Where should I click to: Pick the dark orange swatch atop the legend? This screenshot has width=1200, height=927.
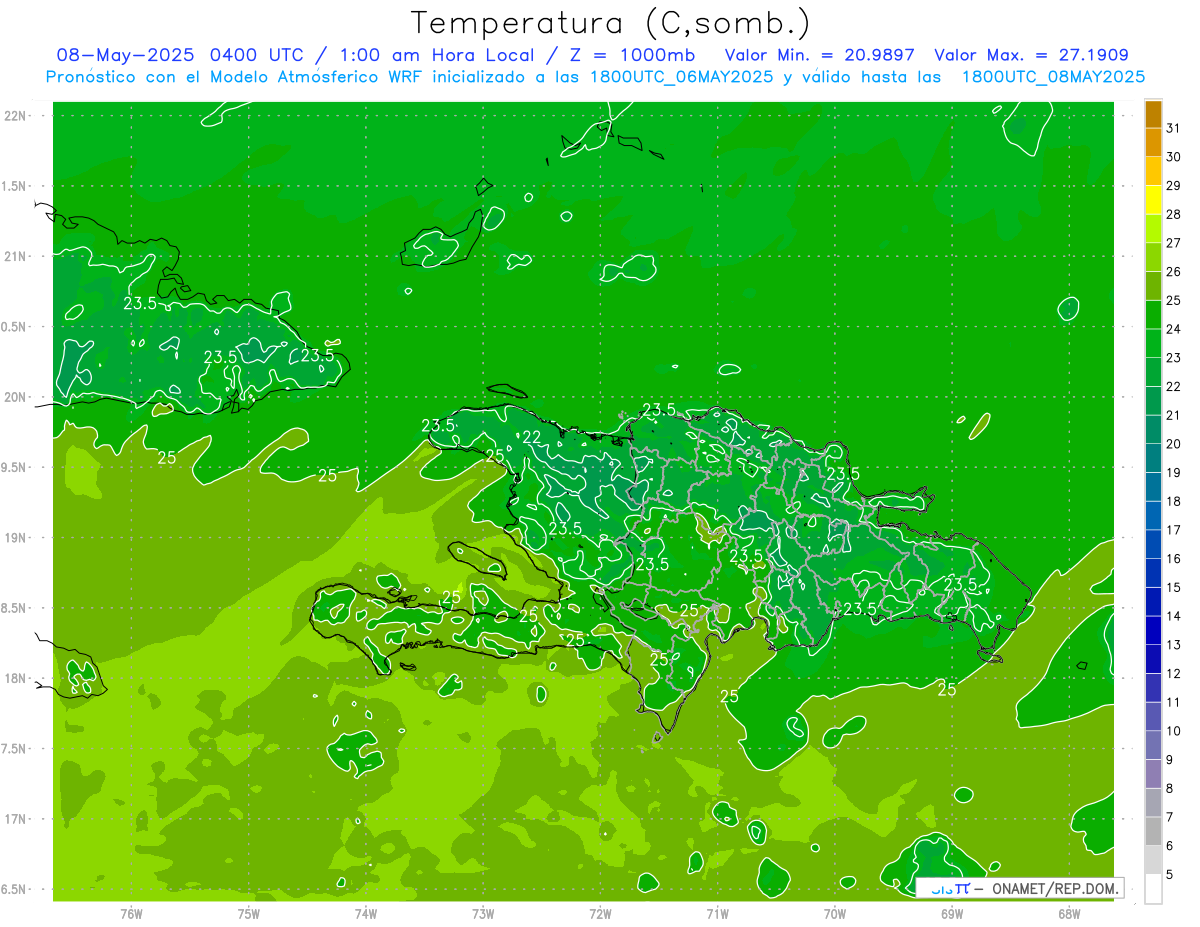1153,113
